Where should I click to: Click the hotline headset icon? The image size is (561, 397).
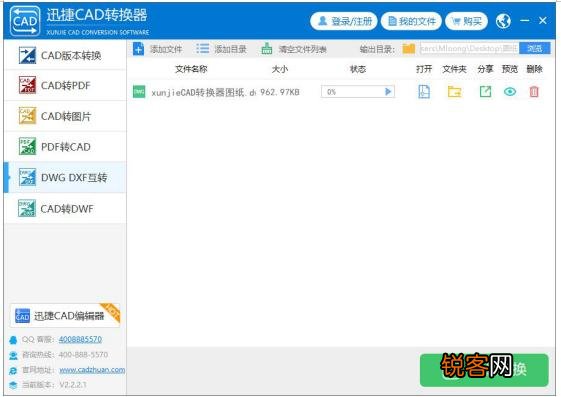click(x=13, y=355)
